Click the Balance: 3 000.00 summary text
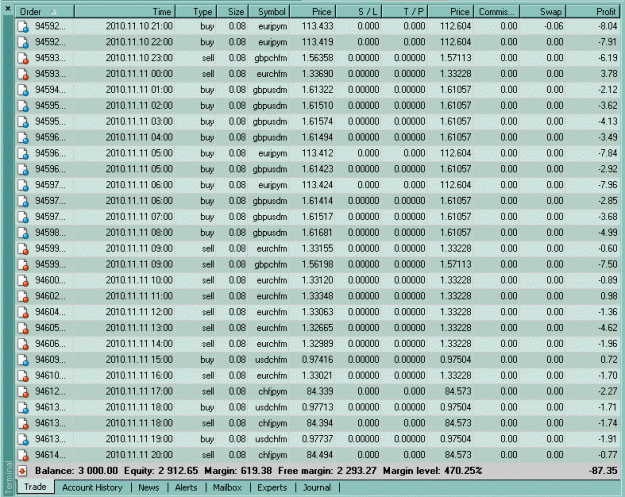Viewport: 625px width, 497px height. pyautogui.click(x=76, y=471)
